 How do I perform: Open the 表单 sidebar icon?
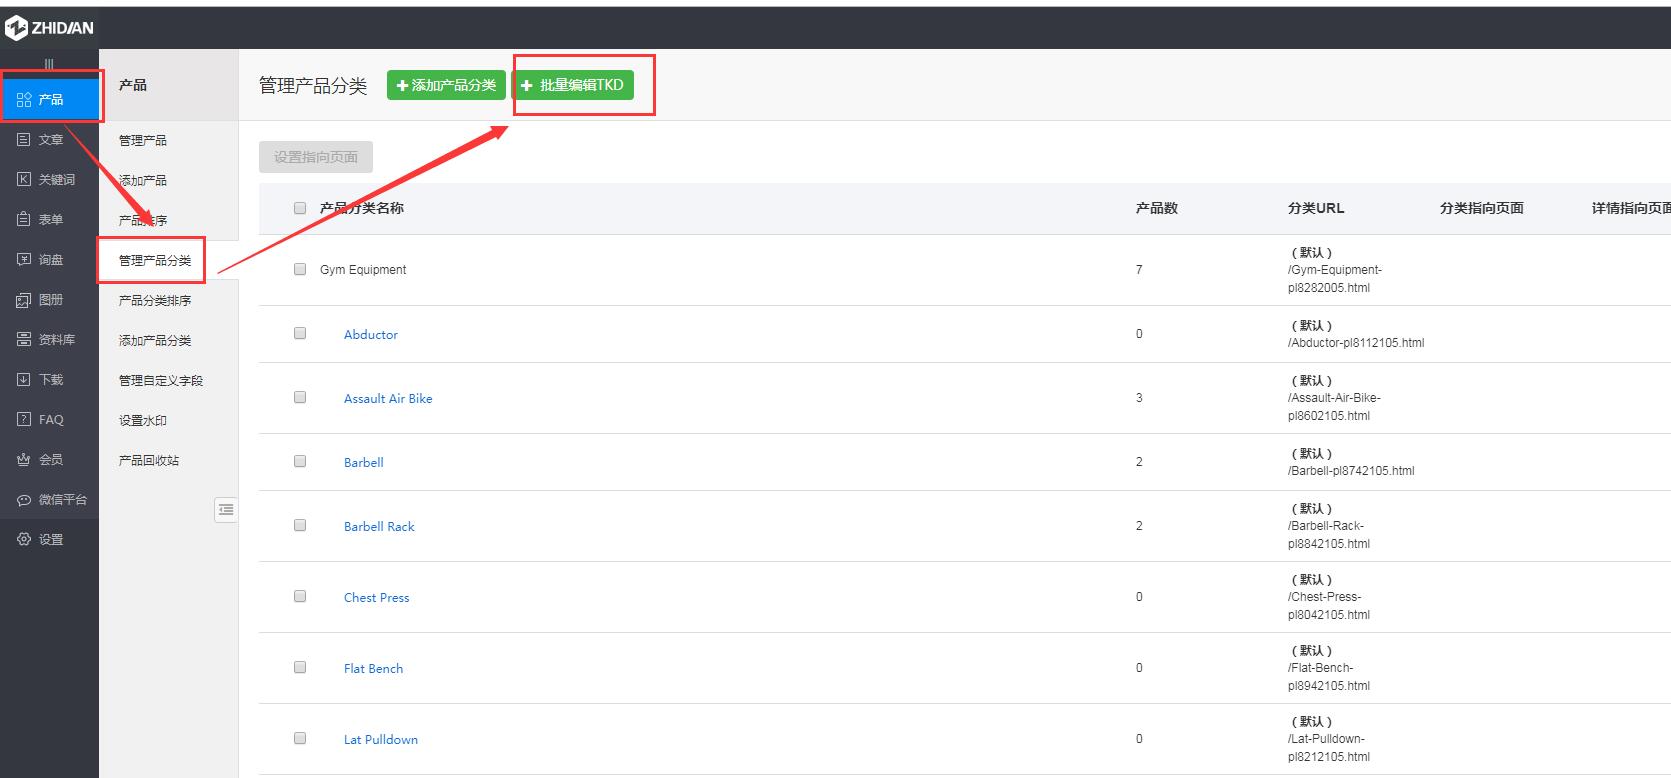click(24, 220)
